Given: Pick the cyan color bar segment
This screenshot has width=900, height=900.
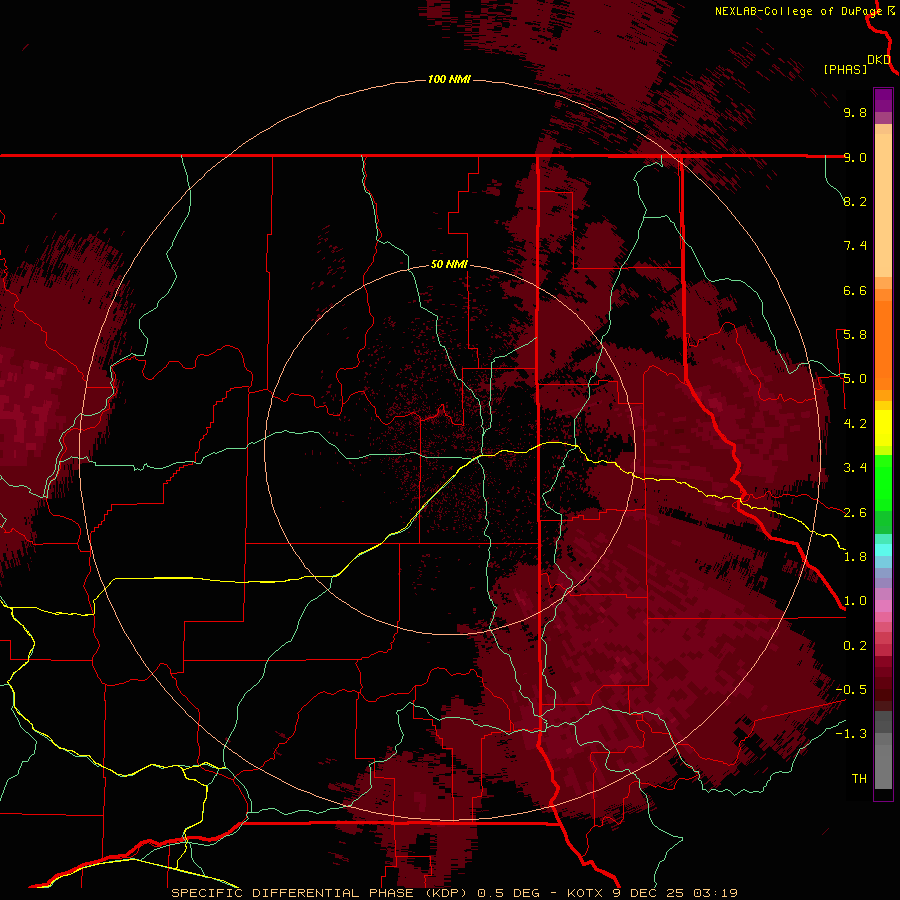Looking at the screenshot, I should point(883,550).
